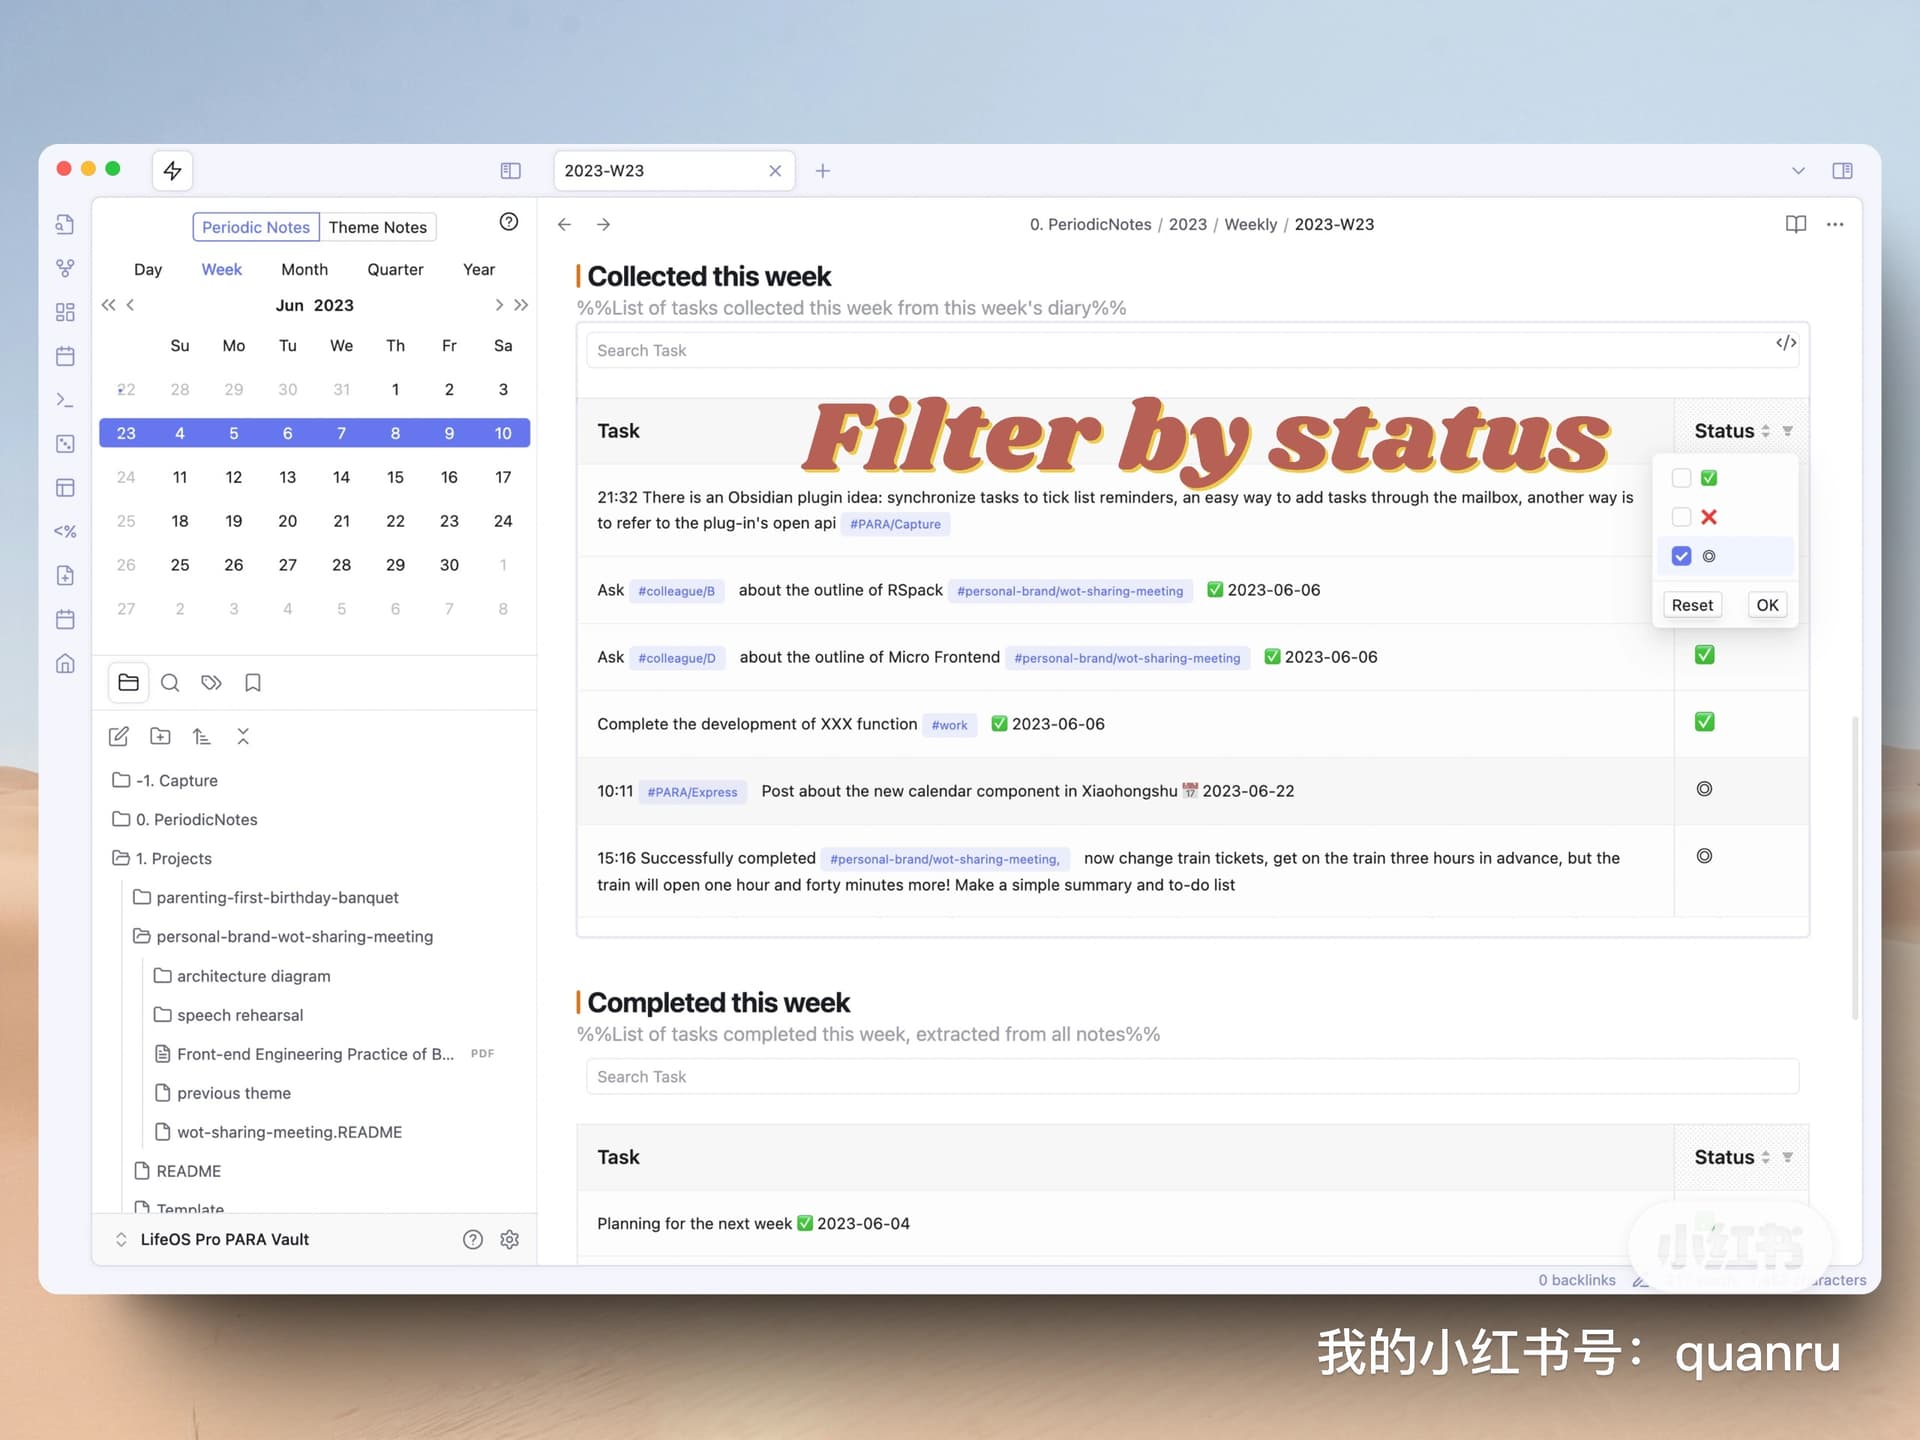Enable the red X status filter

pyautogui.click(x=1681, y=517)
